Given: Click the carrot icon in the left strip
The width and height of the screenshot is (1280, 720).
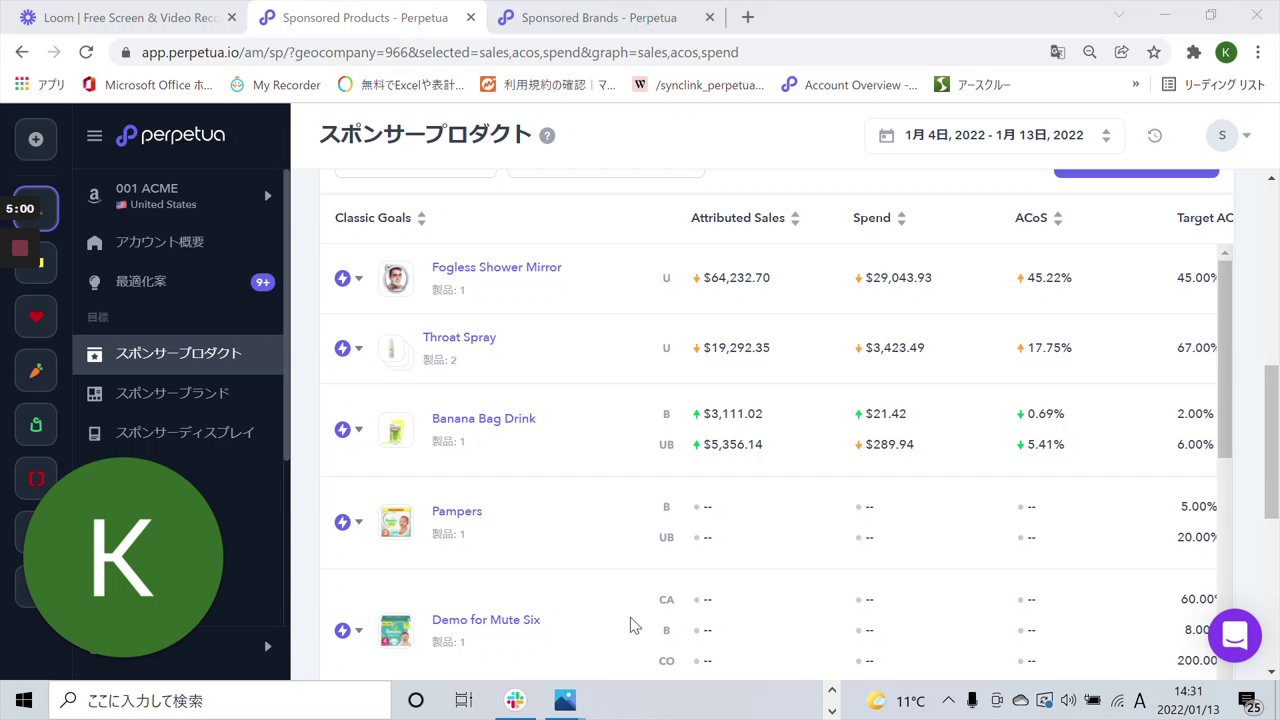Looking at the screenshot, I should pyautogui.click(x=36, y=371).
